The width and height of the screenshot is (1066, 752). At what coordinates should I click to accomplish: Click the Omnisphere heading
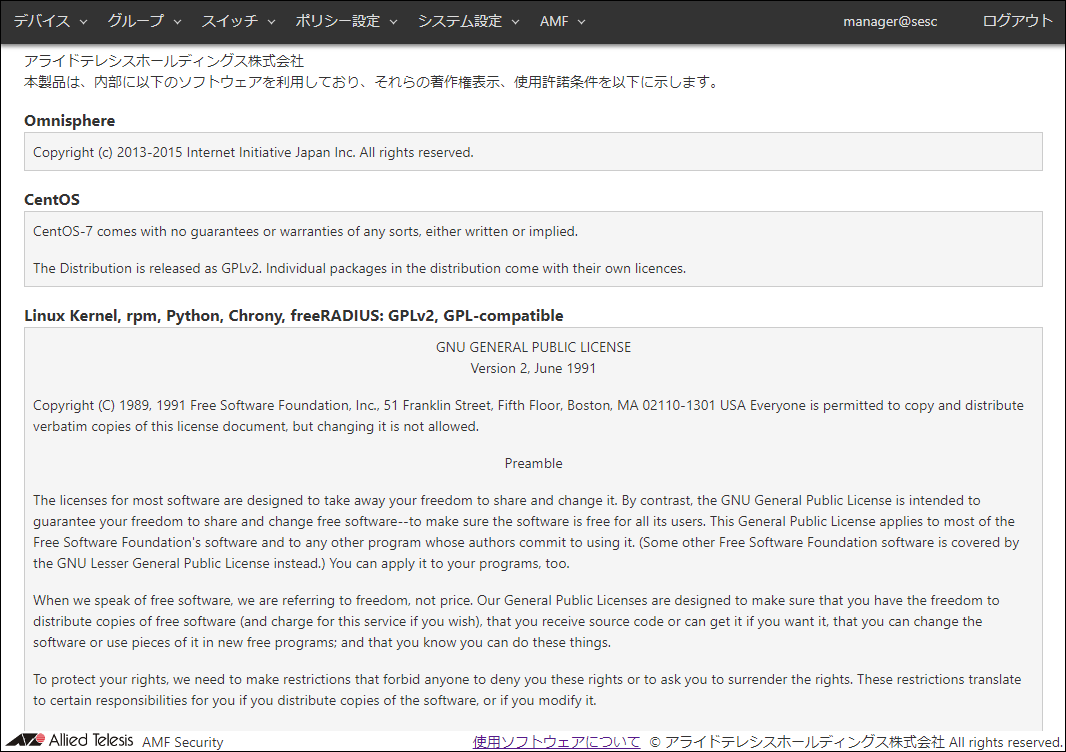69,120
